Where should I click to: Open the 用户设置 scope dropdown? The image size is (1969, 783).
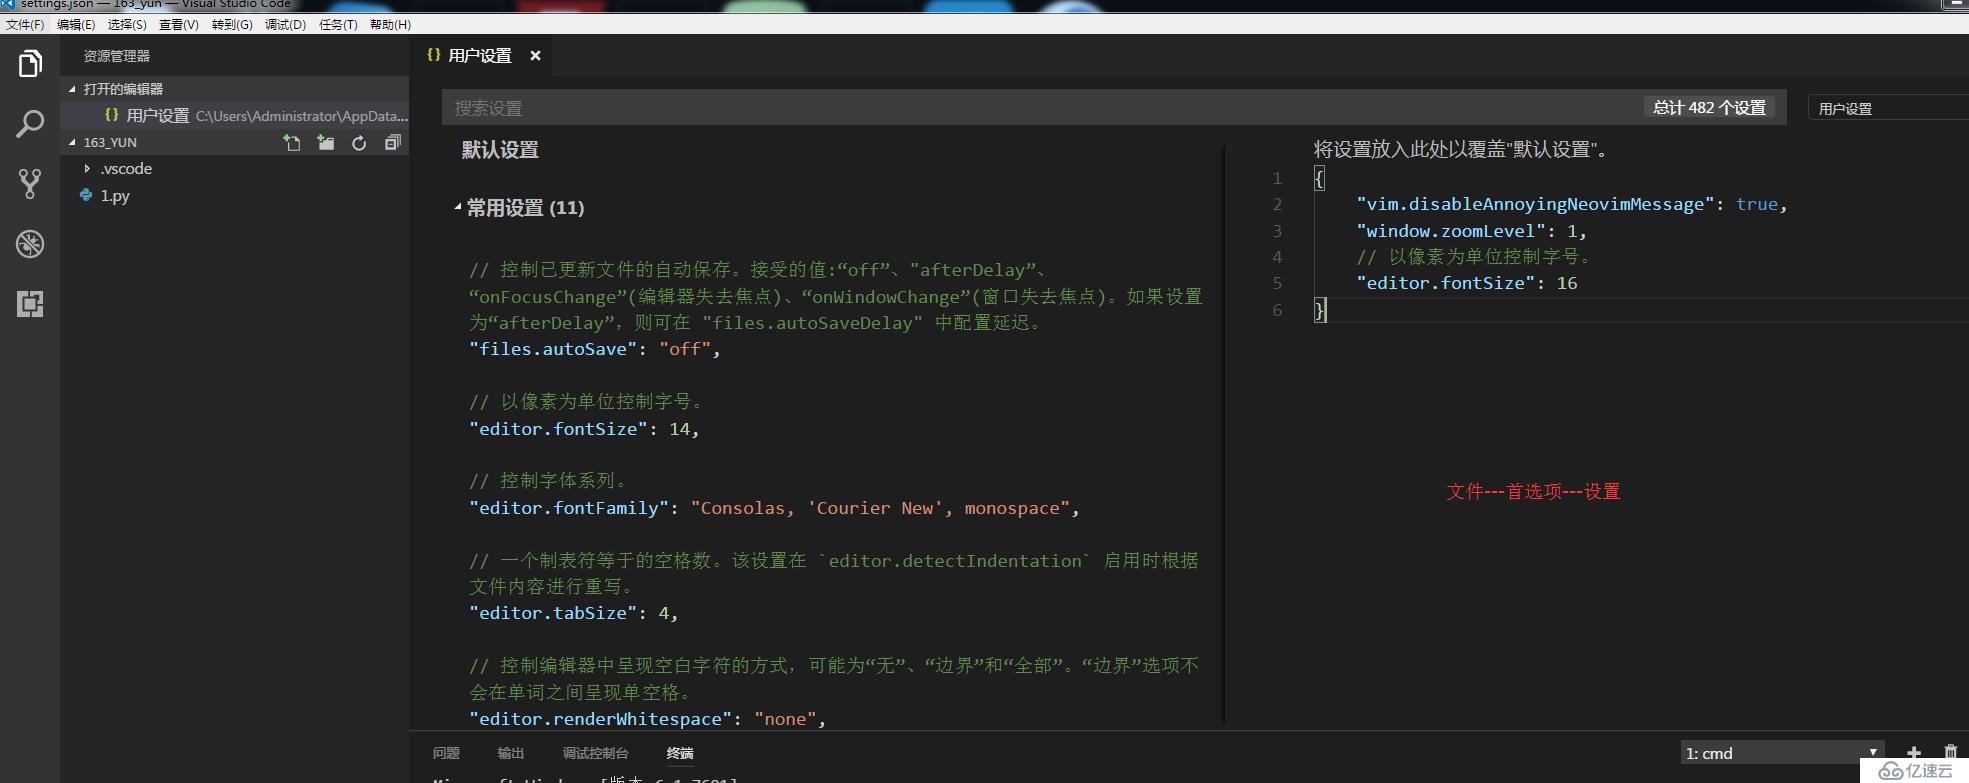[1888, 108]
